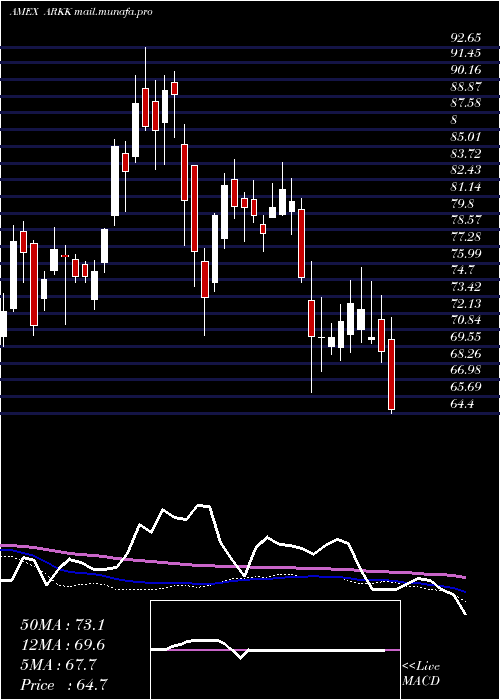
Task: Click the last red candlestick closing near 64.4
Action: [x=392, y=374]
